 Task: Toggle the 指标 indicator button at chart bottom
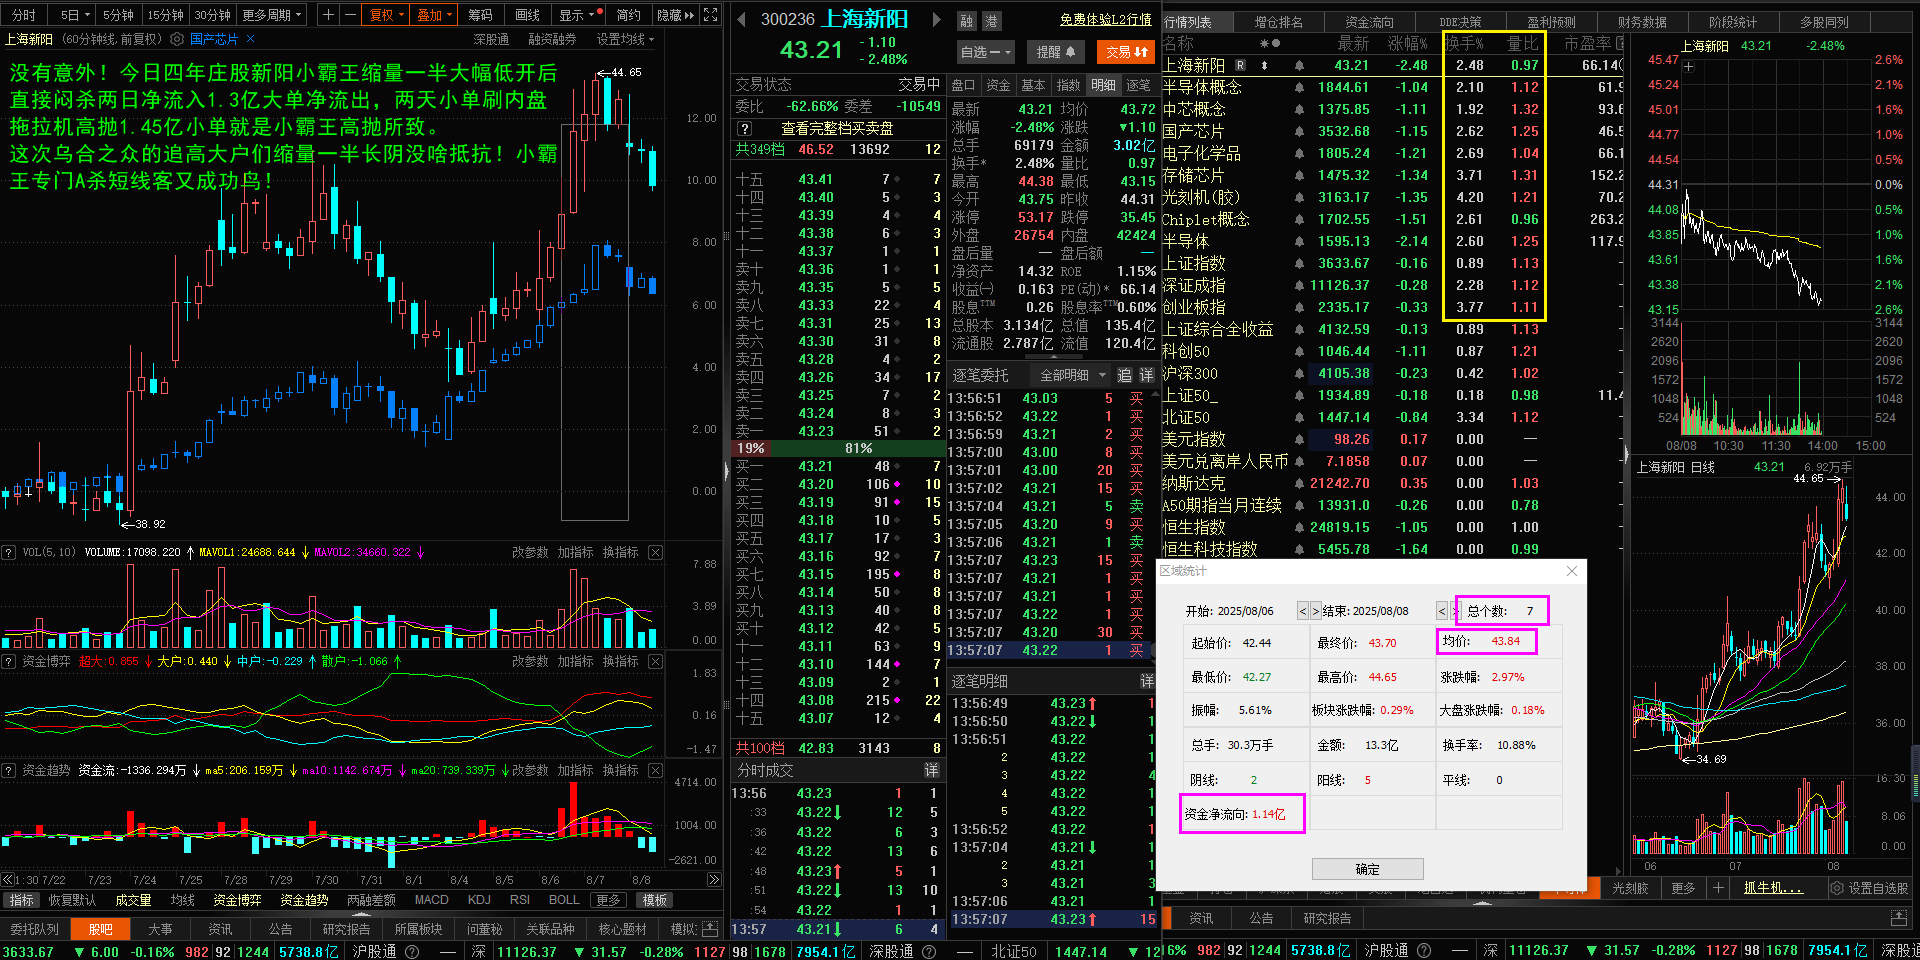pos(21,900)
